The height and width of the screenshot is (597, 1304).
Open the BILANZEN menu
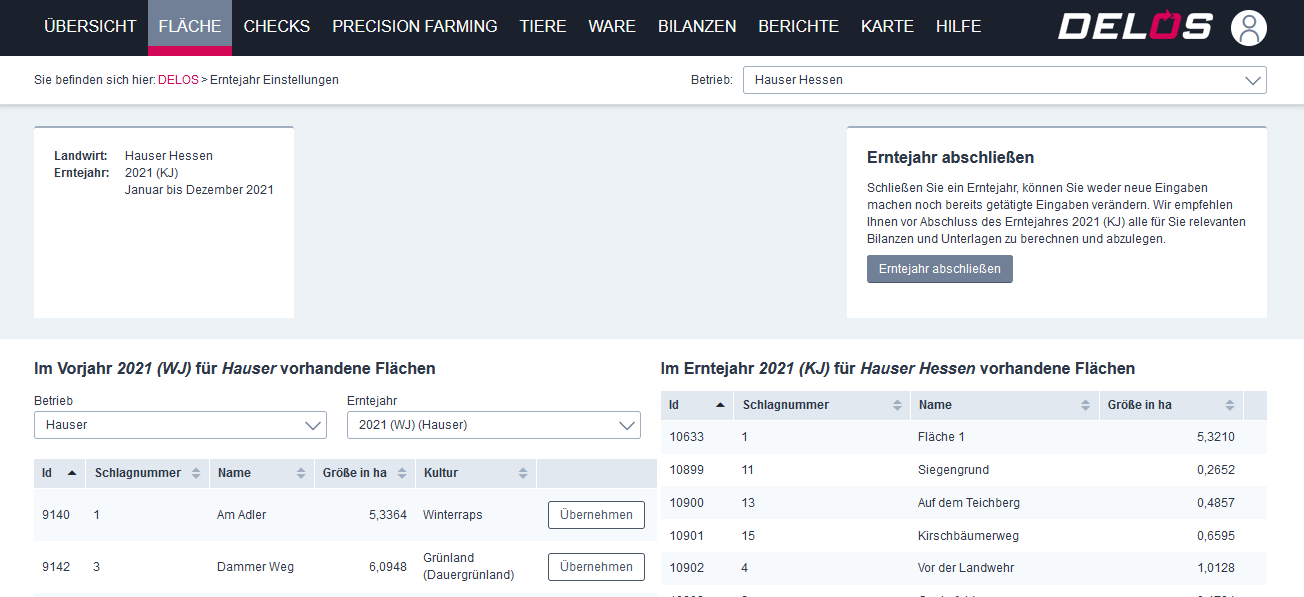[697, 27]
